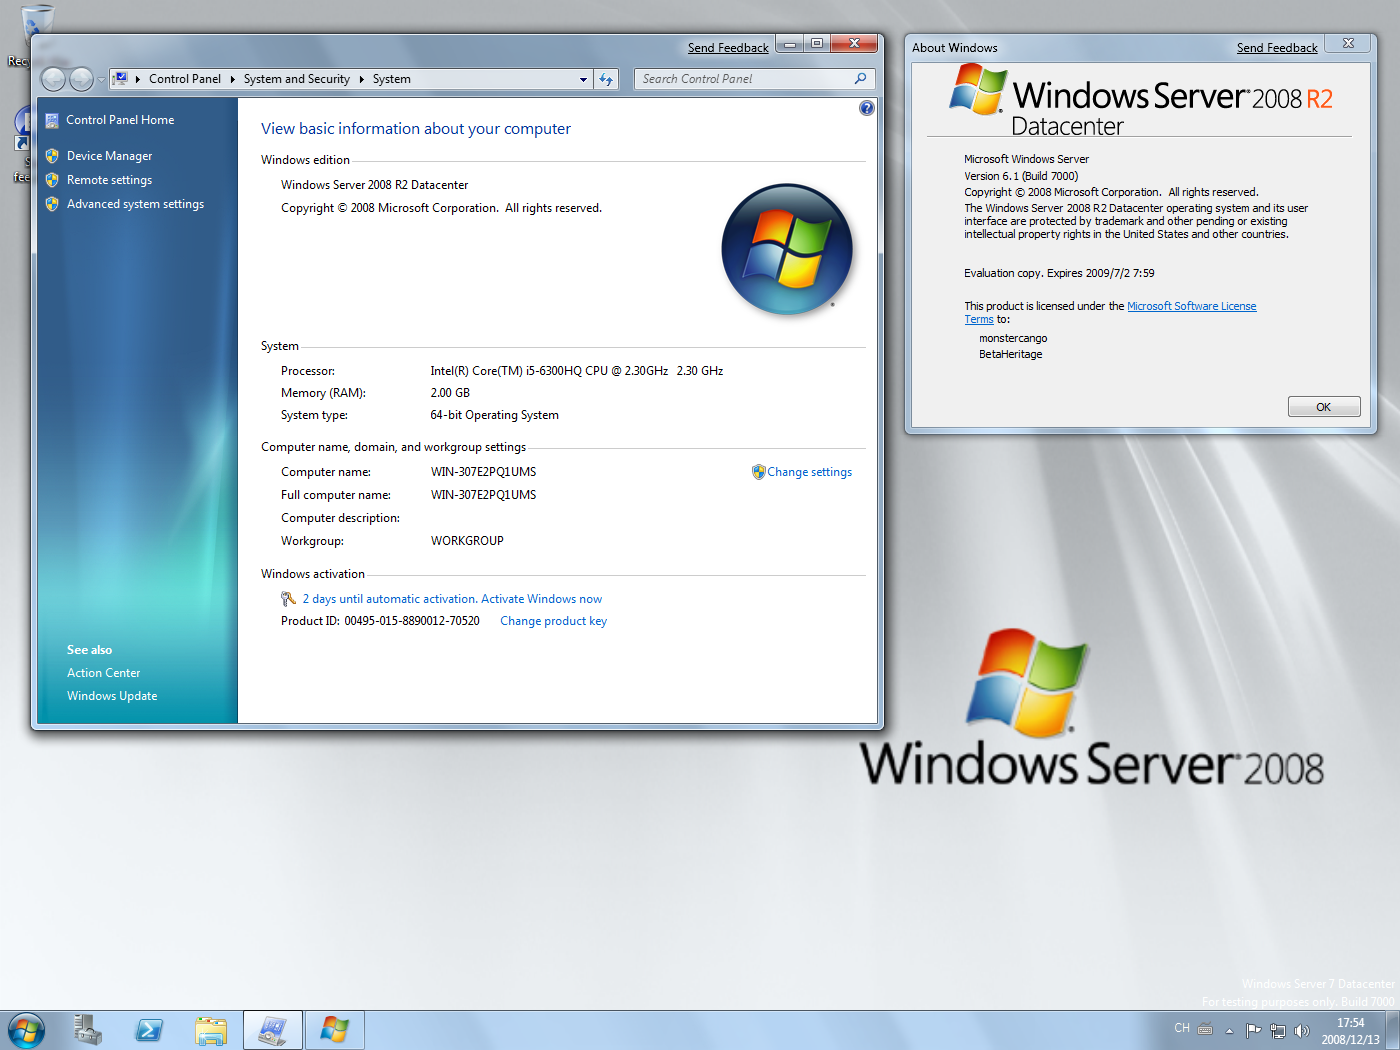Click the search magnifier icon

pos(860,78)
